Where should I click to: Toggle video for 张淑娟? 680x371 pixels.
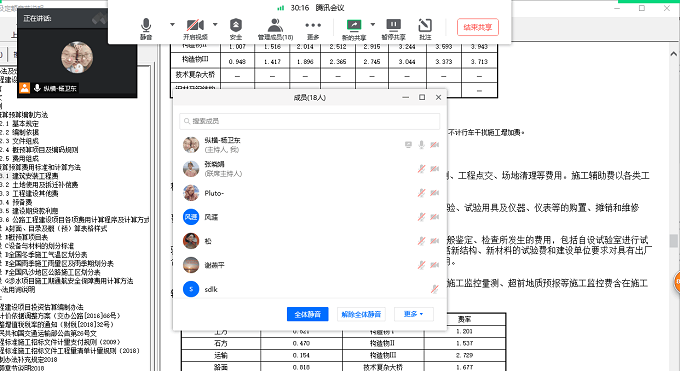click(x=434, y=169)
